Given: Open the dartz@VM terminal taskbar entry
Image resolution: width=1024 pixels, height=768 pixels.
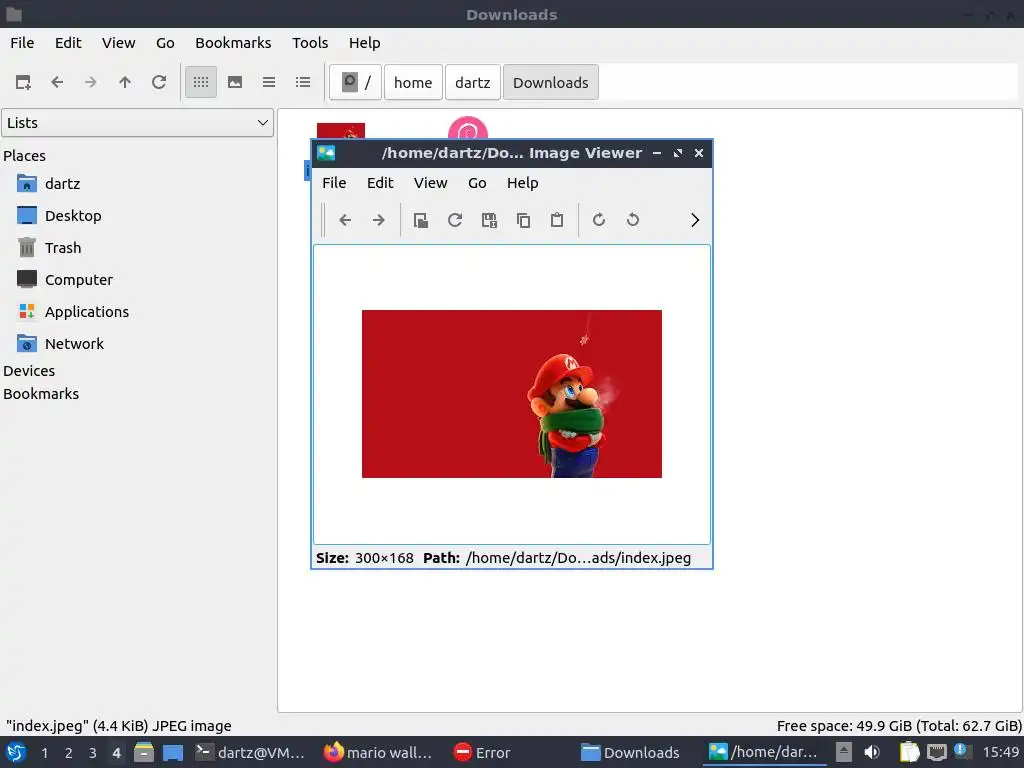Looking at the screenshot, I should click(251, 752).
